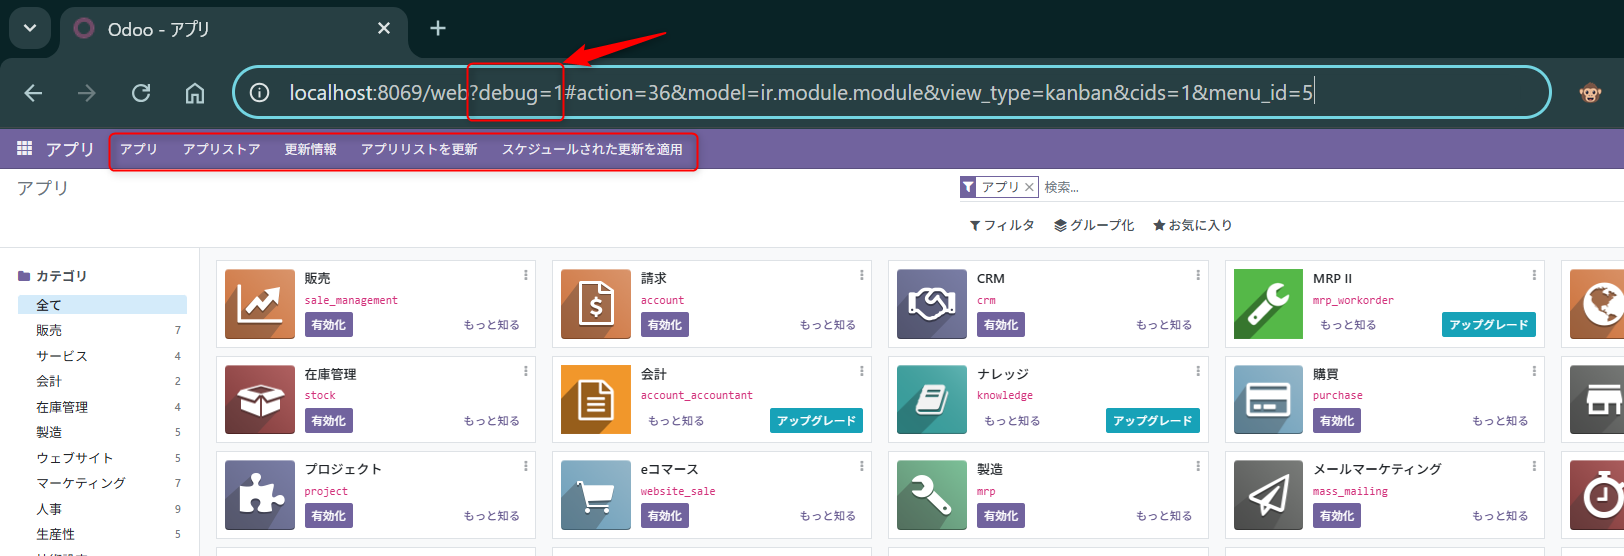Viewport: 1624px width, 556px height.
Task: Click the 請求 app icon
Action: coord(596,304)
